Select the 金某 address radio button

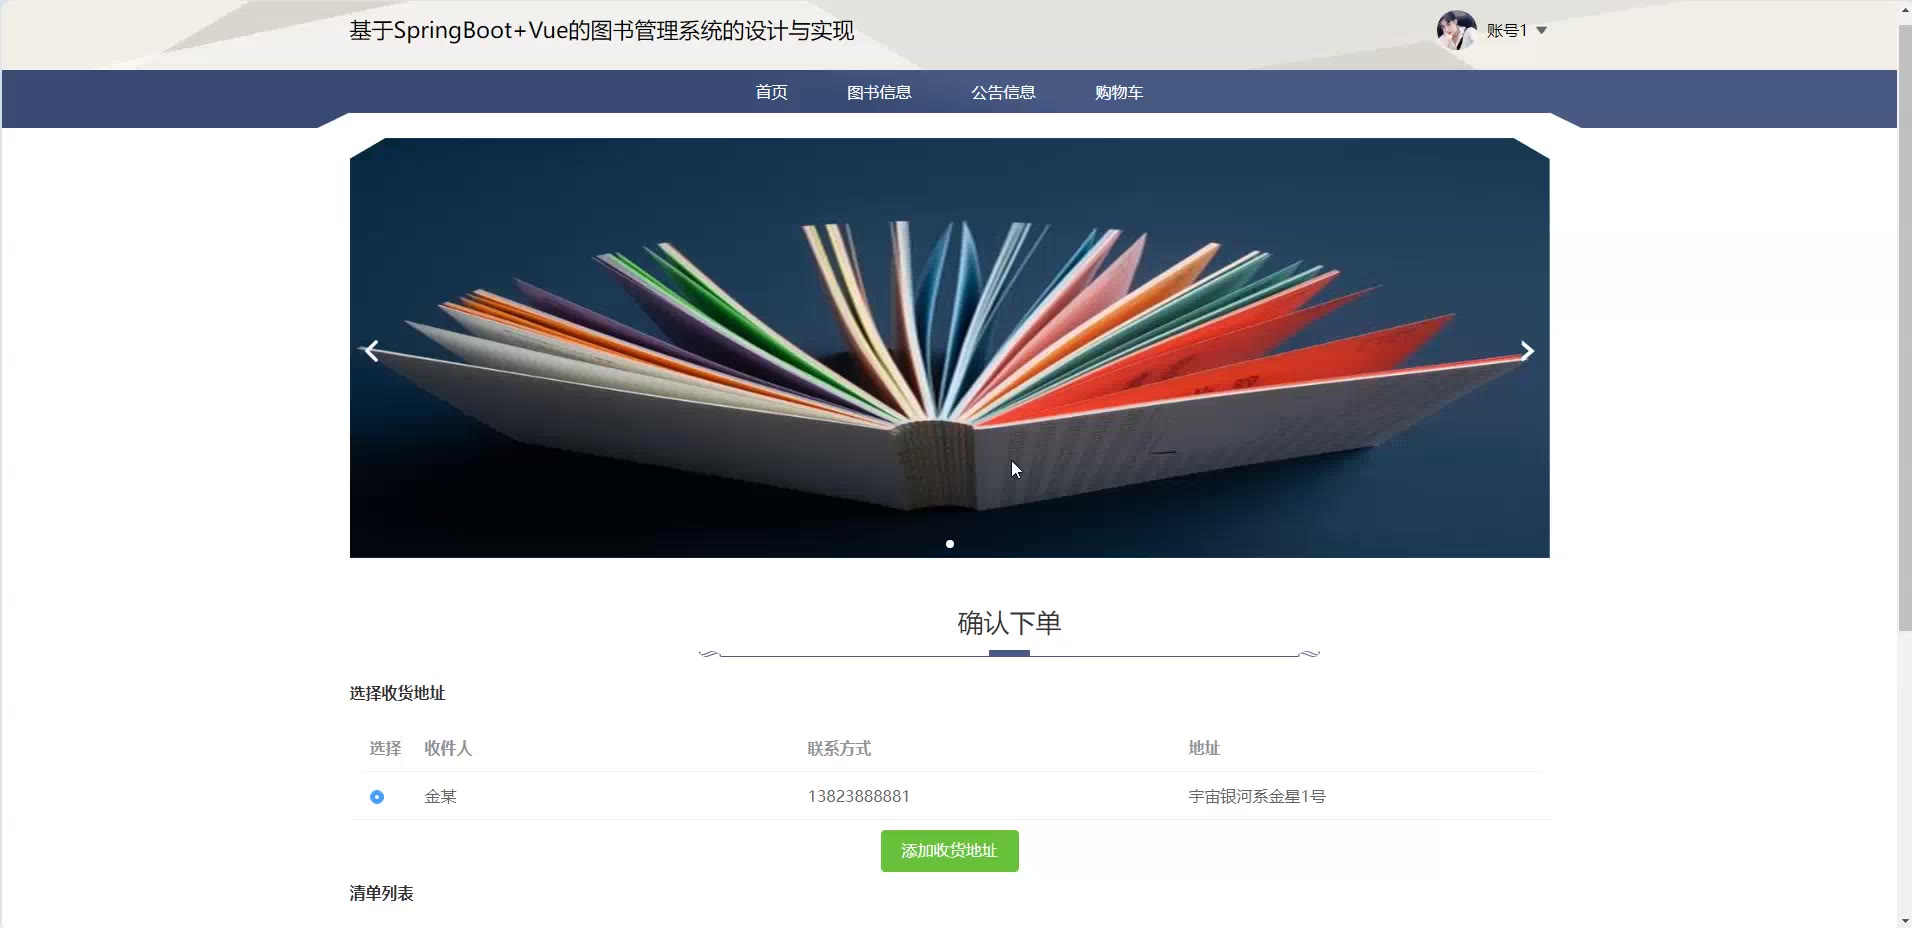point(377,797)
